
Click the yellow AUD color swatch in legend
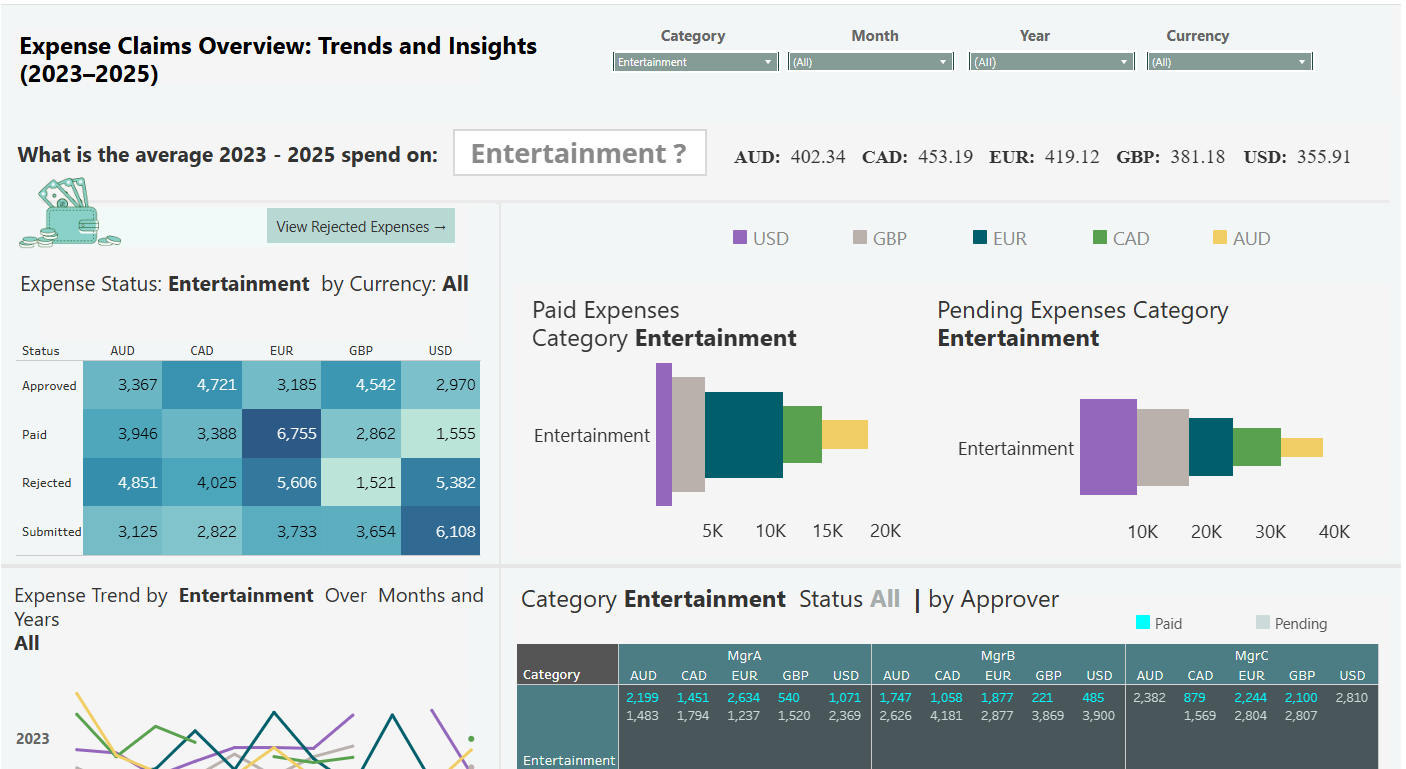pos(1221,238)
